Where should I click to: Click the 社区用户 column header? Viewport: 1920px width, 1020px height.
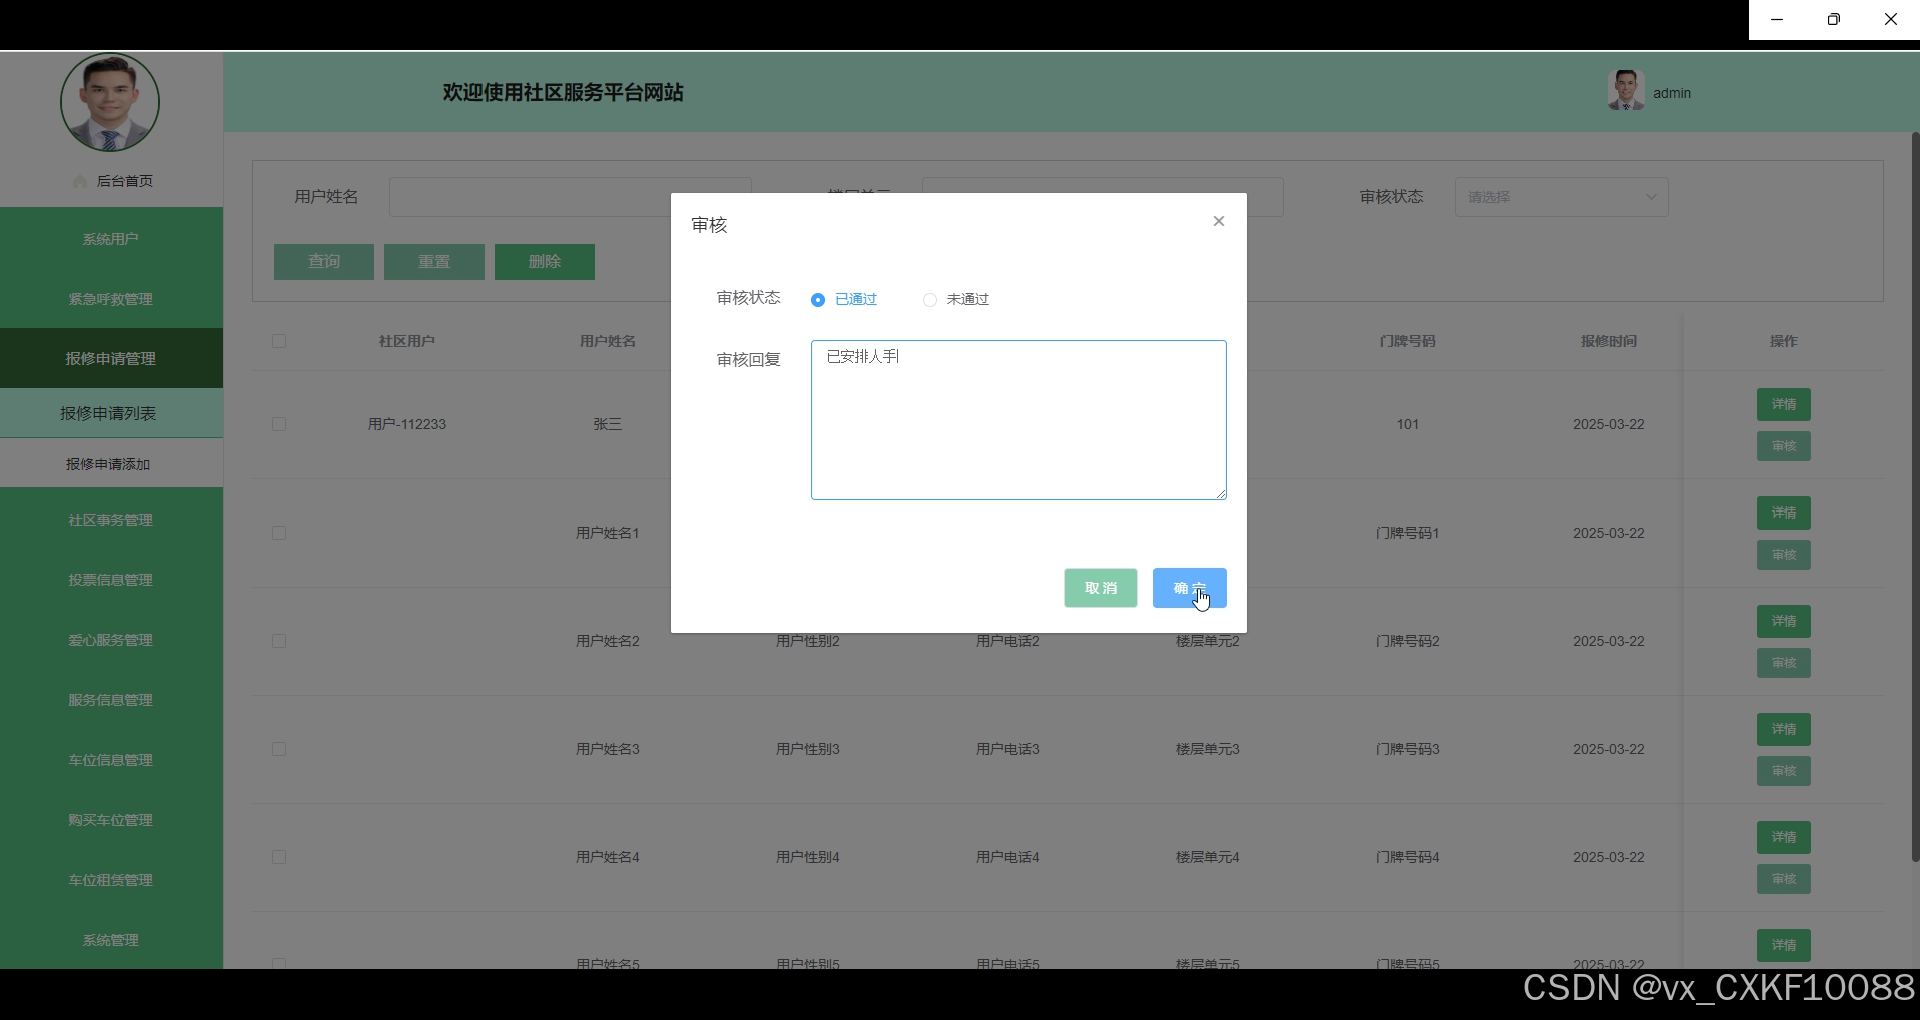pyautogui.click(x=406, y=341)
